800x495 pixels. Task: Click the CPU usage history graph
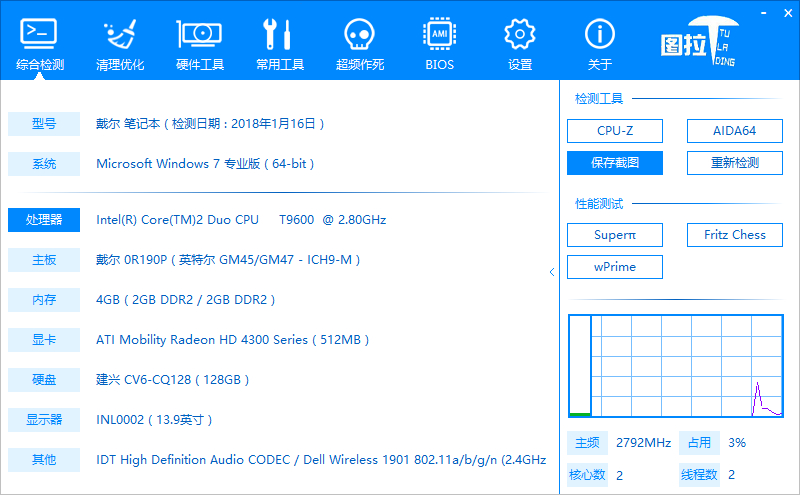[x=687, y=366]
